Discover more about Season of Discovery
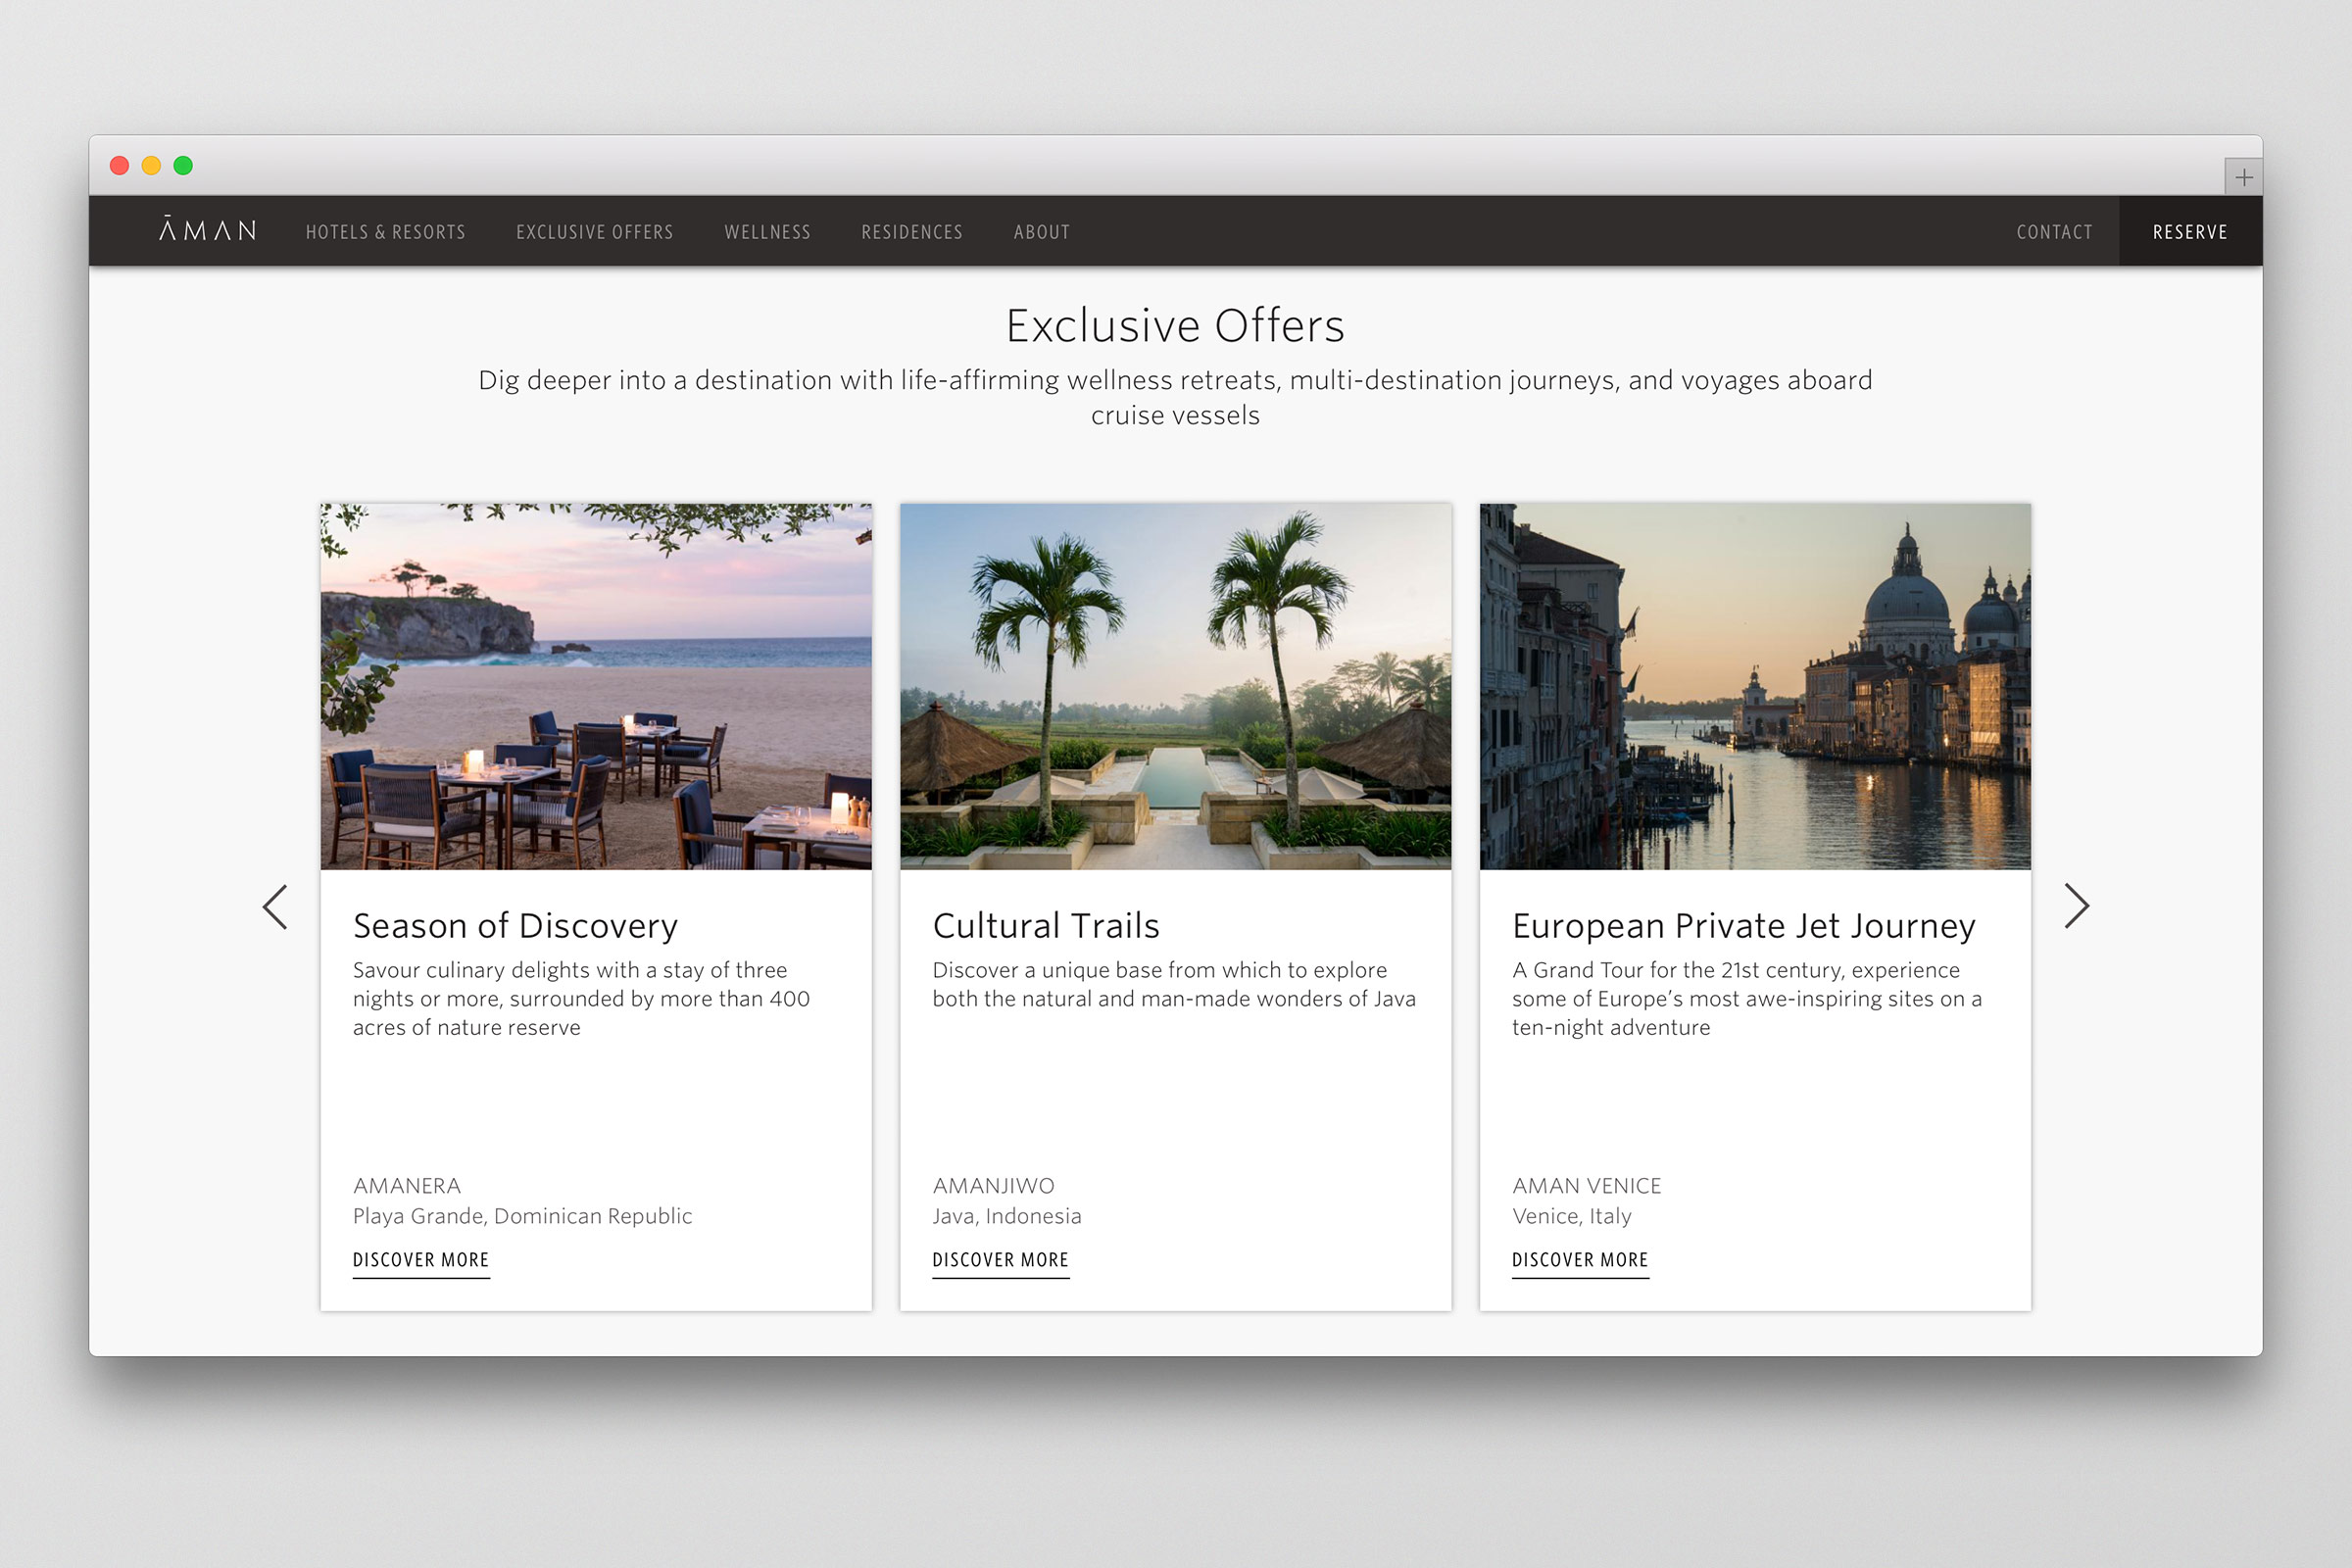 click(421, 1260)
